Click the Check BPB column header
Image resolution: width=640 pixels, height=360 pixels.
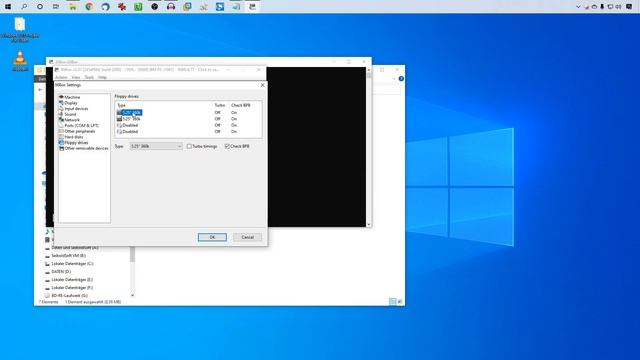point(240,105)
